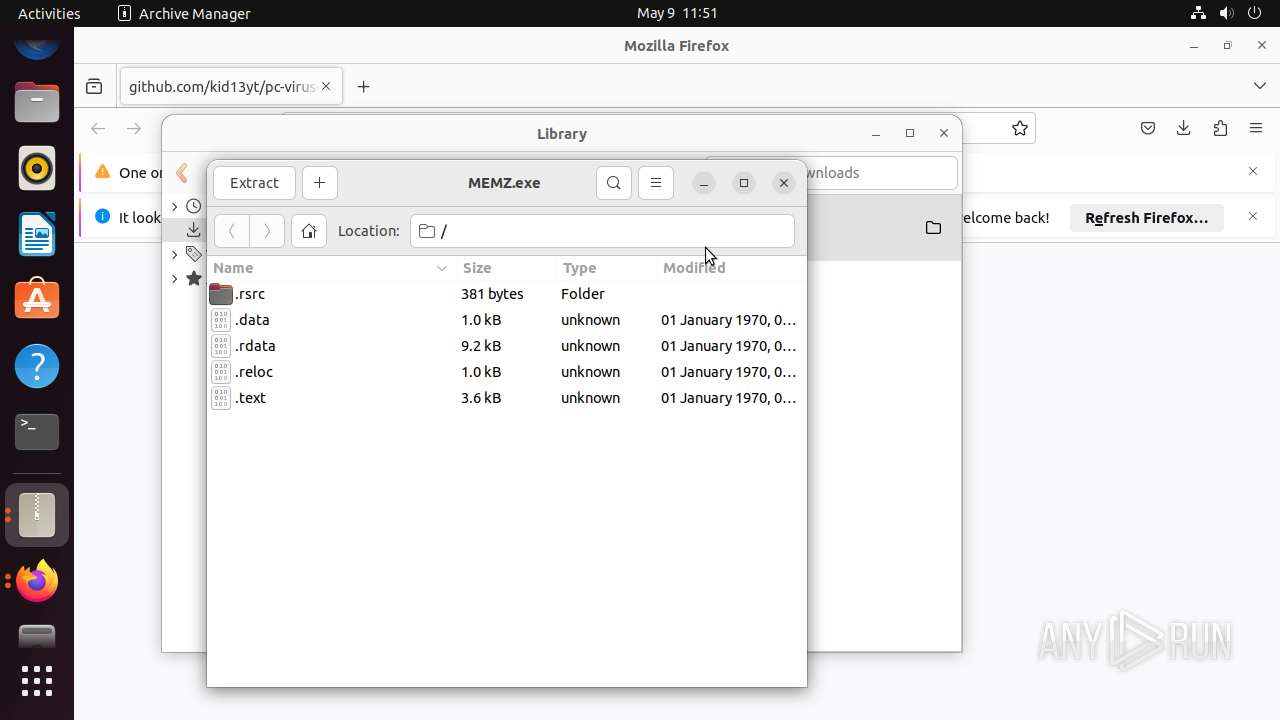The height and width of the screenshot is (720, 1280).
Task: Open the Firefox extensions menu
Action: coord(1220,128)
